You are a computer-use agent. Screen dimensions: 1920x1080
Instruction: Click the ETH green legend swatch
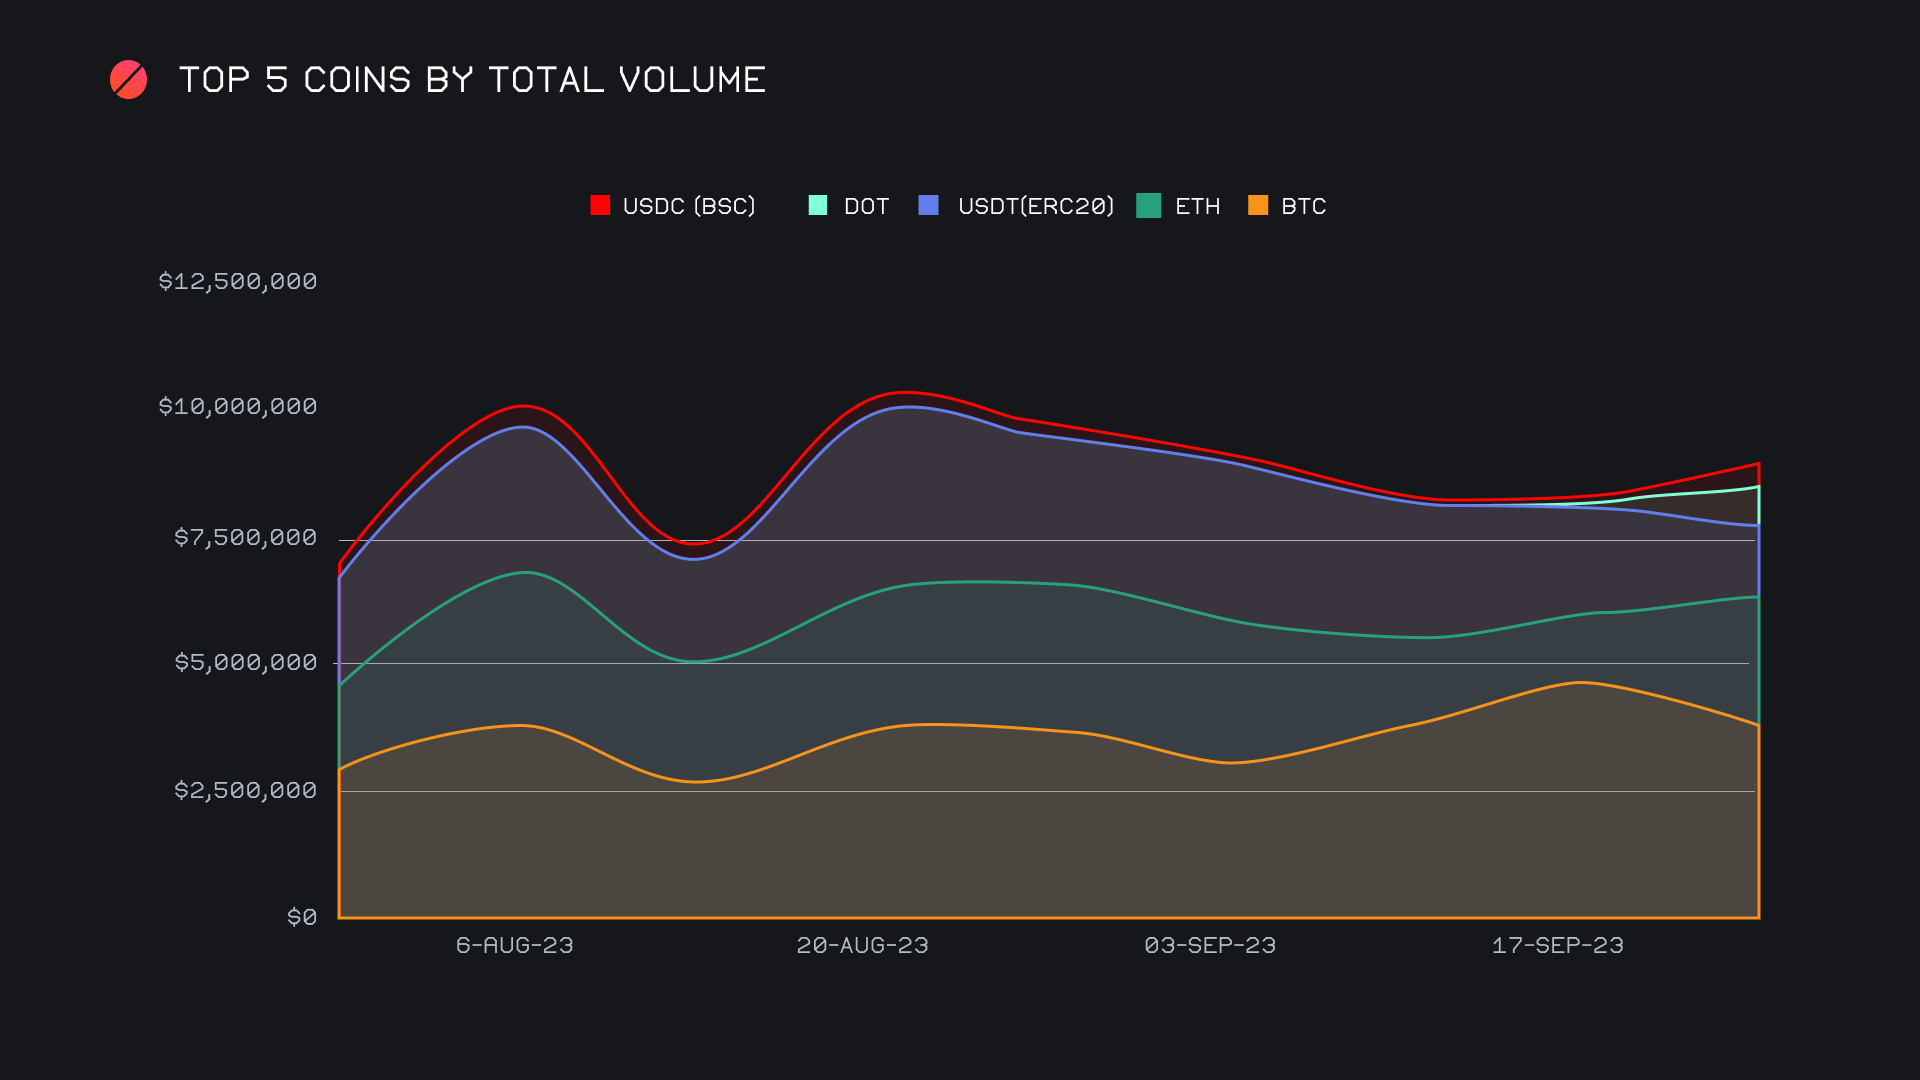pos(1149,205)
